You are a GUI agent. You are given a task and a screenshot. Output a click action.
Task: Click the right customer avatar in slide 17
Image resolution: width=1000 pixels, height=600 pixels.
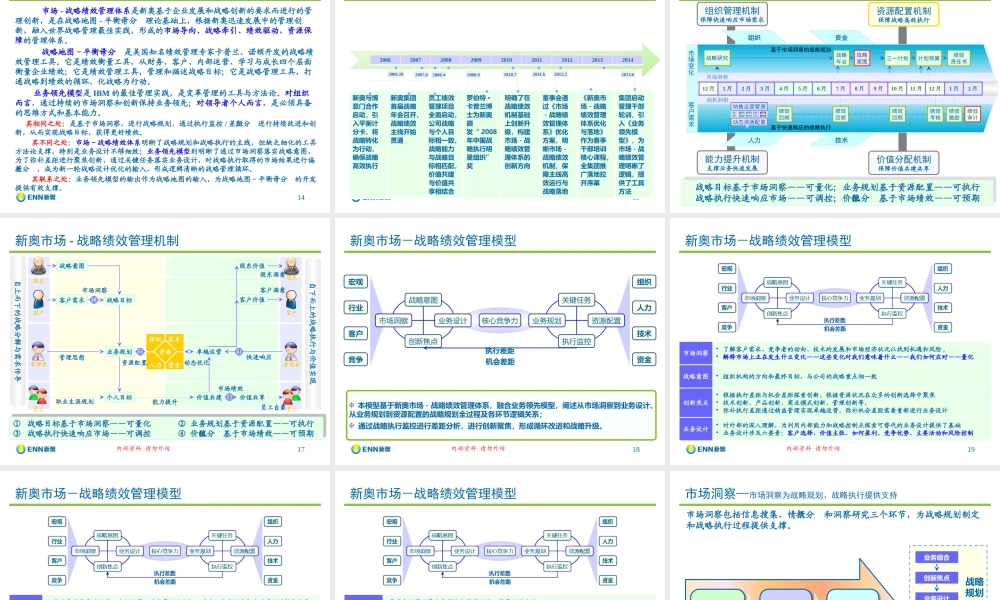(291, 298)
